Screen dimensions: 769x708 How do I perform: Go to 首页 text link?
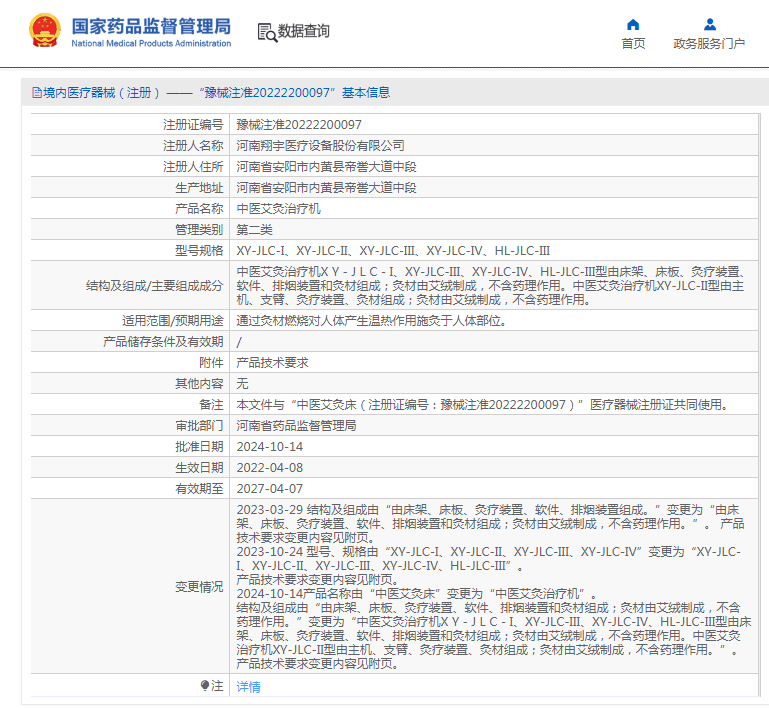click(x=633, y=44)
